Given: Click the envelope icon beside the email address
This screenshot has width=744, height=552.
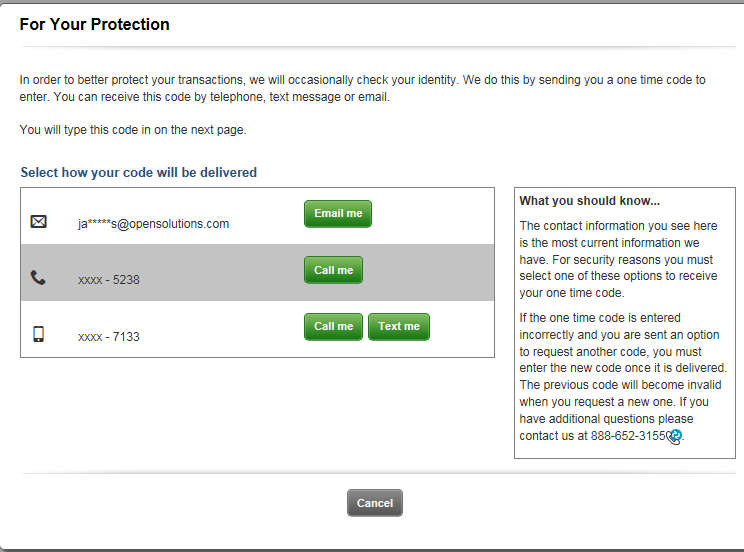Looking at the screenshot, I should [x=38, y=222].
